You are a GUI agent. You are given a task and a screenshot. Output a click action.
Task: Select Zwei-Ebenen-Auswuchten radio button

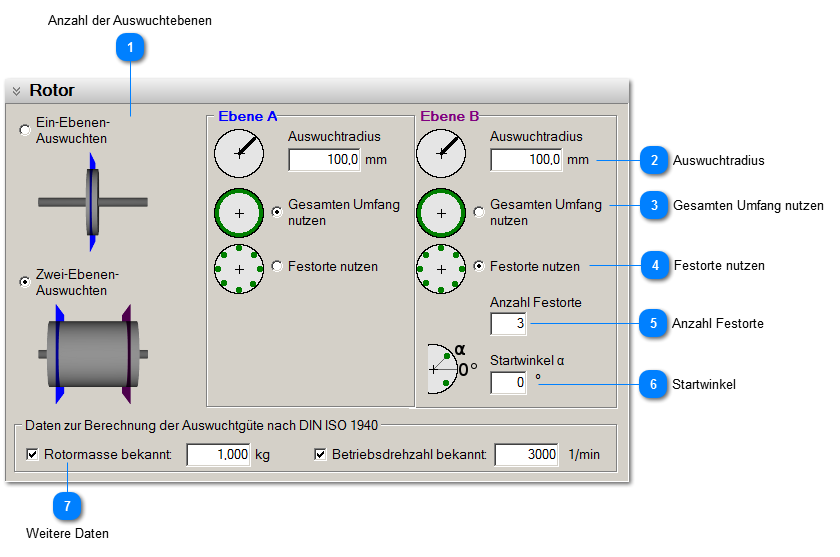[x=25, y=282]
